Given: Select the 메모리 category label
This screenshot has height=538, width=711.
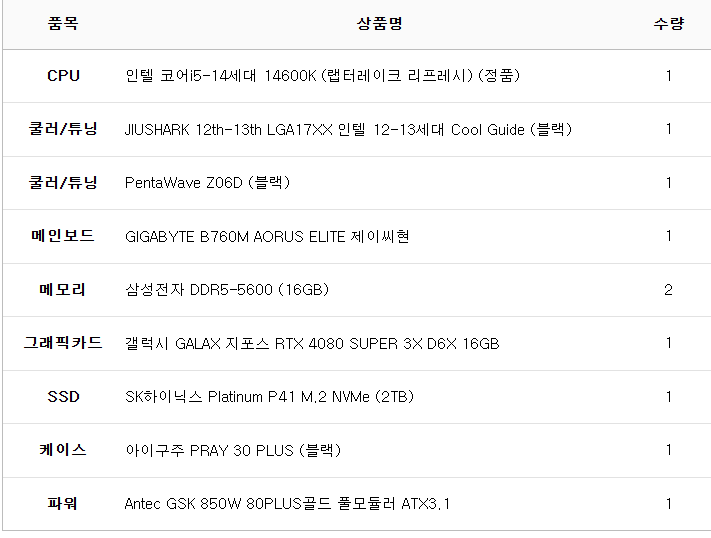Looking at the screenshot, I should tap(63, 290).
